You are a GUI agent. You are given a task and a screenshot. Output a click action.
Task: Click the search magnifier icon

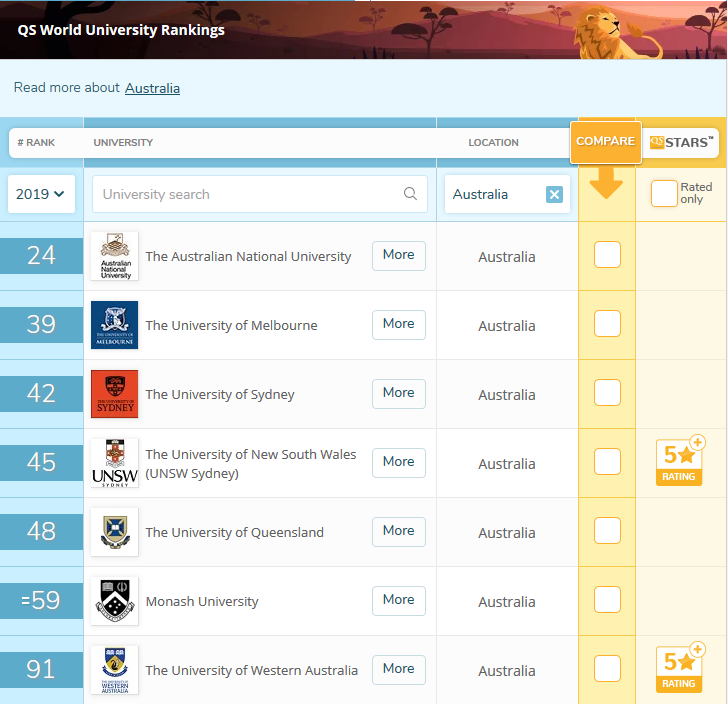click(410, 194)
